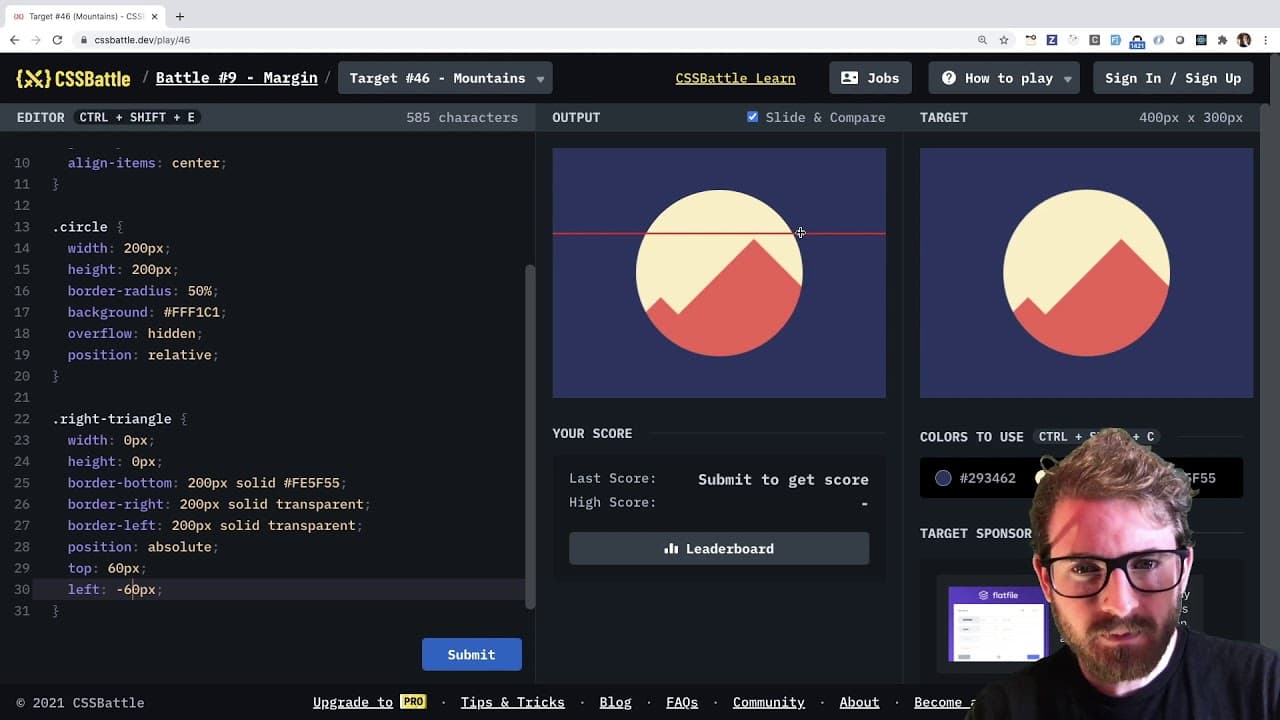Screen dimensions: 1280x720
Task: Go forward in the browser
Action: tap(35, 40)
